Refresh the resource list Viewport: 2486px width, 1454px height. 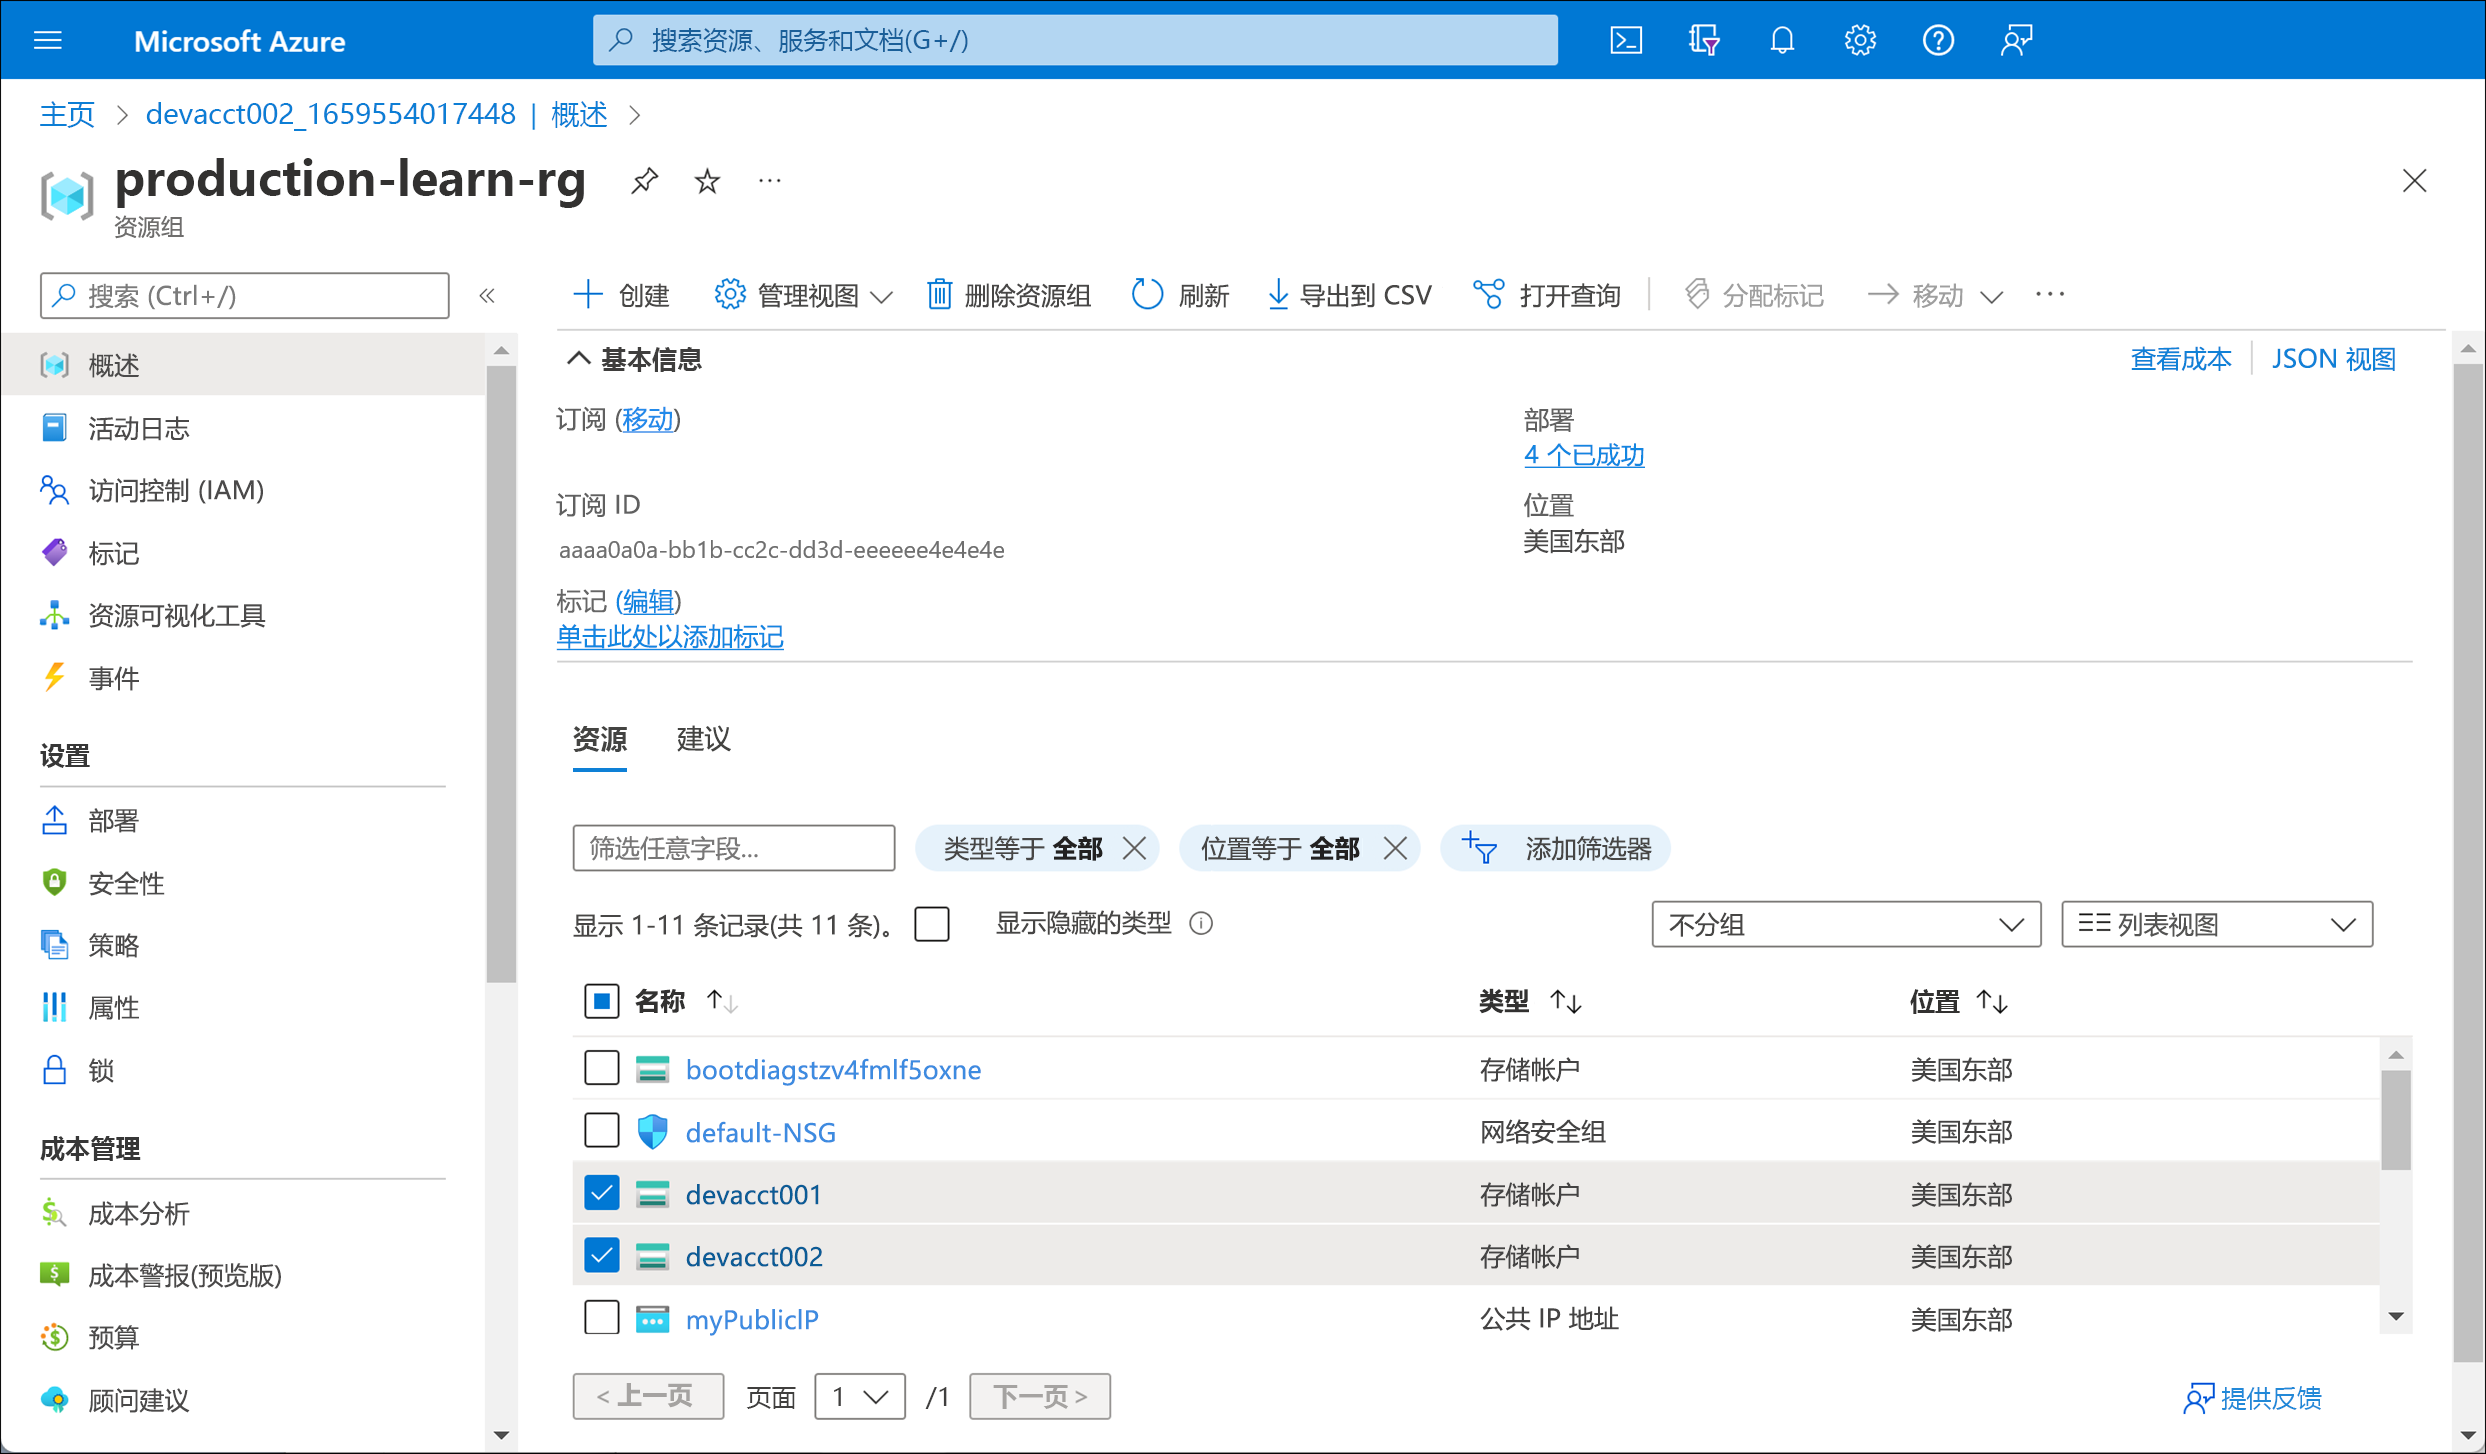pos(1179,295)
